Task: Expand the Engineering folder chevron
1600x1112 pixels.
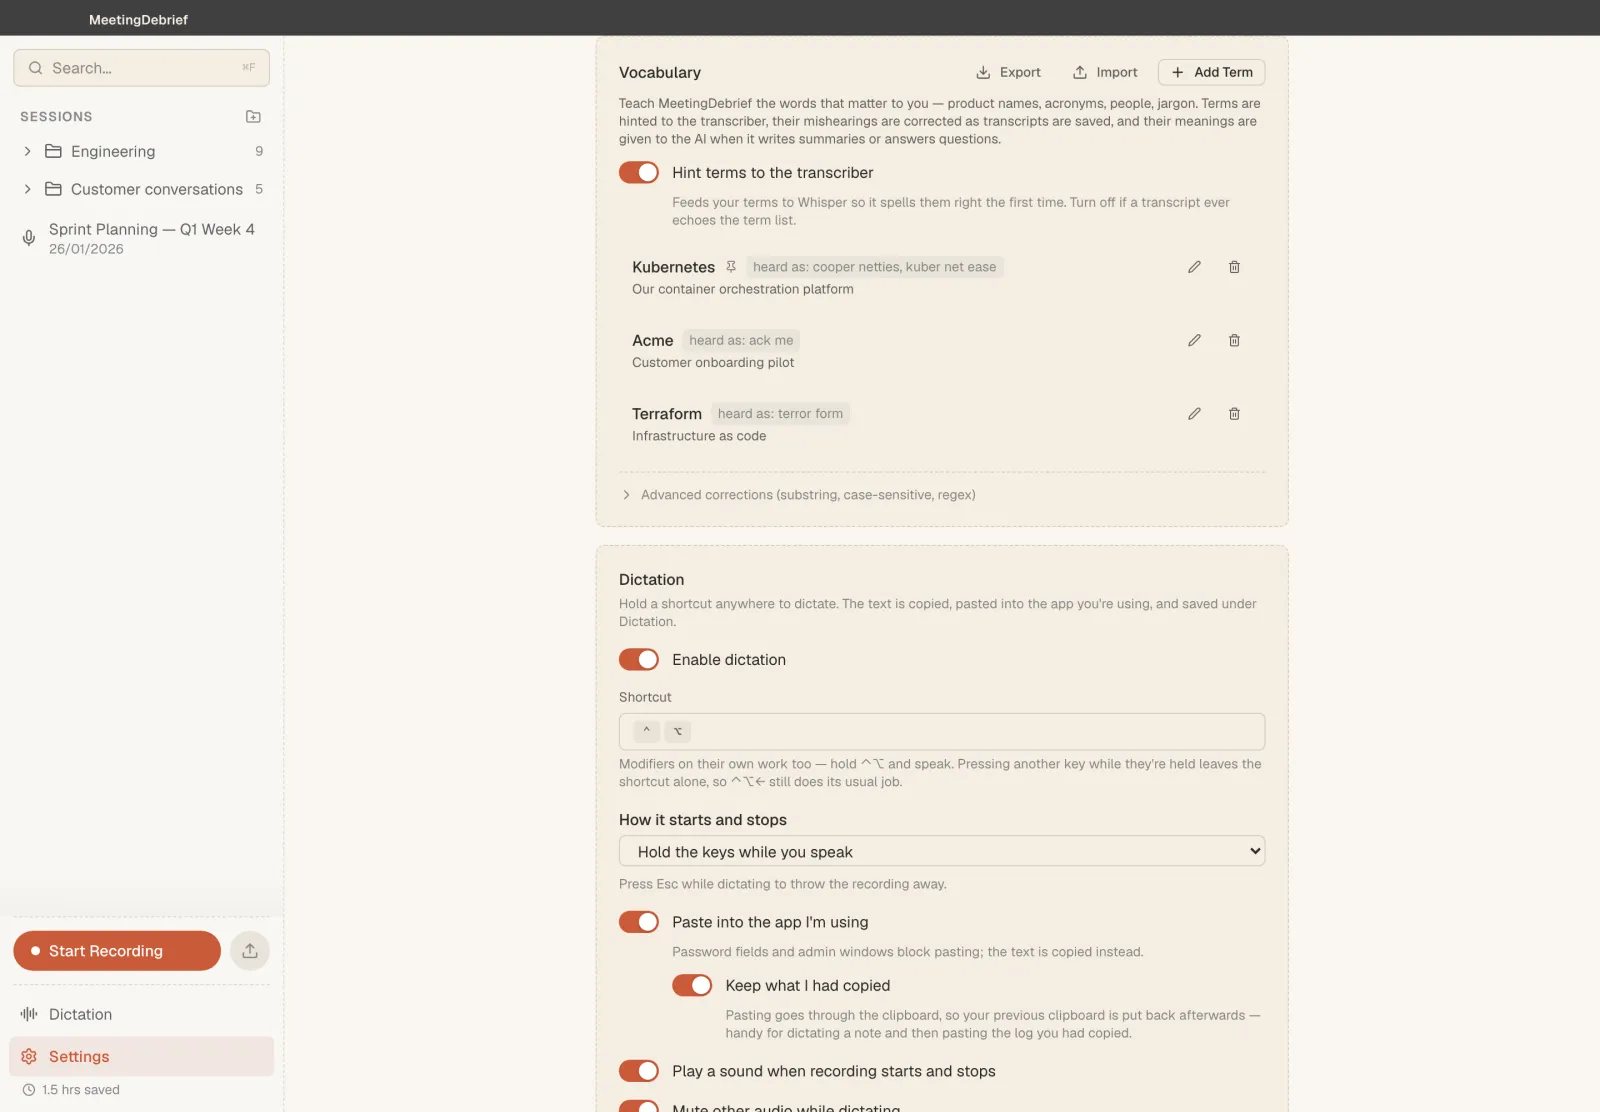Action: [27, 151]
